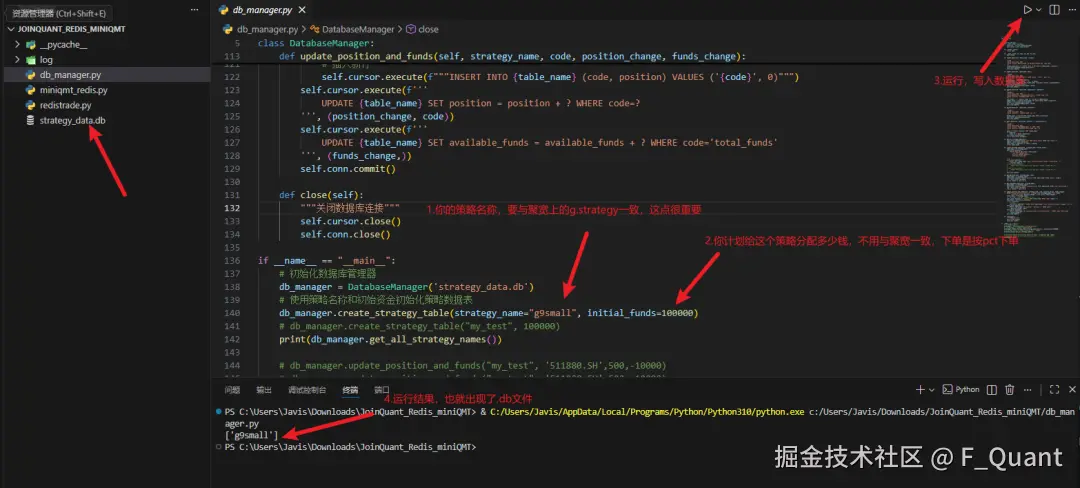Open redistrade.py in the explorer
This screenshot has width=1080, height=488.
(105, 105)
